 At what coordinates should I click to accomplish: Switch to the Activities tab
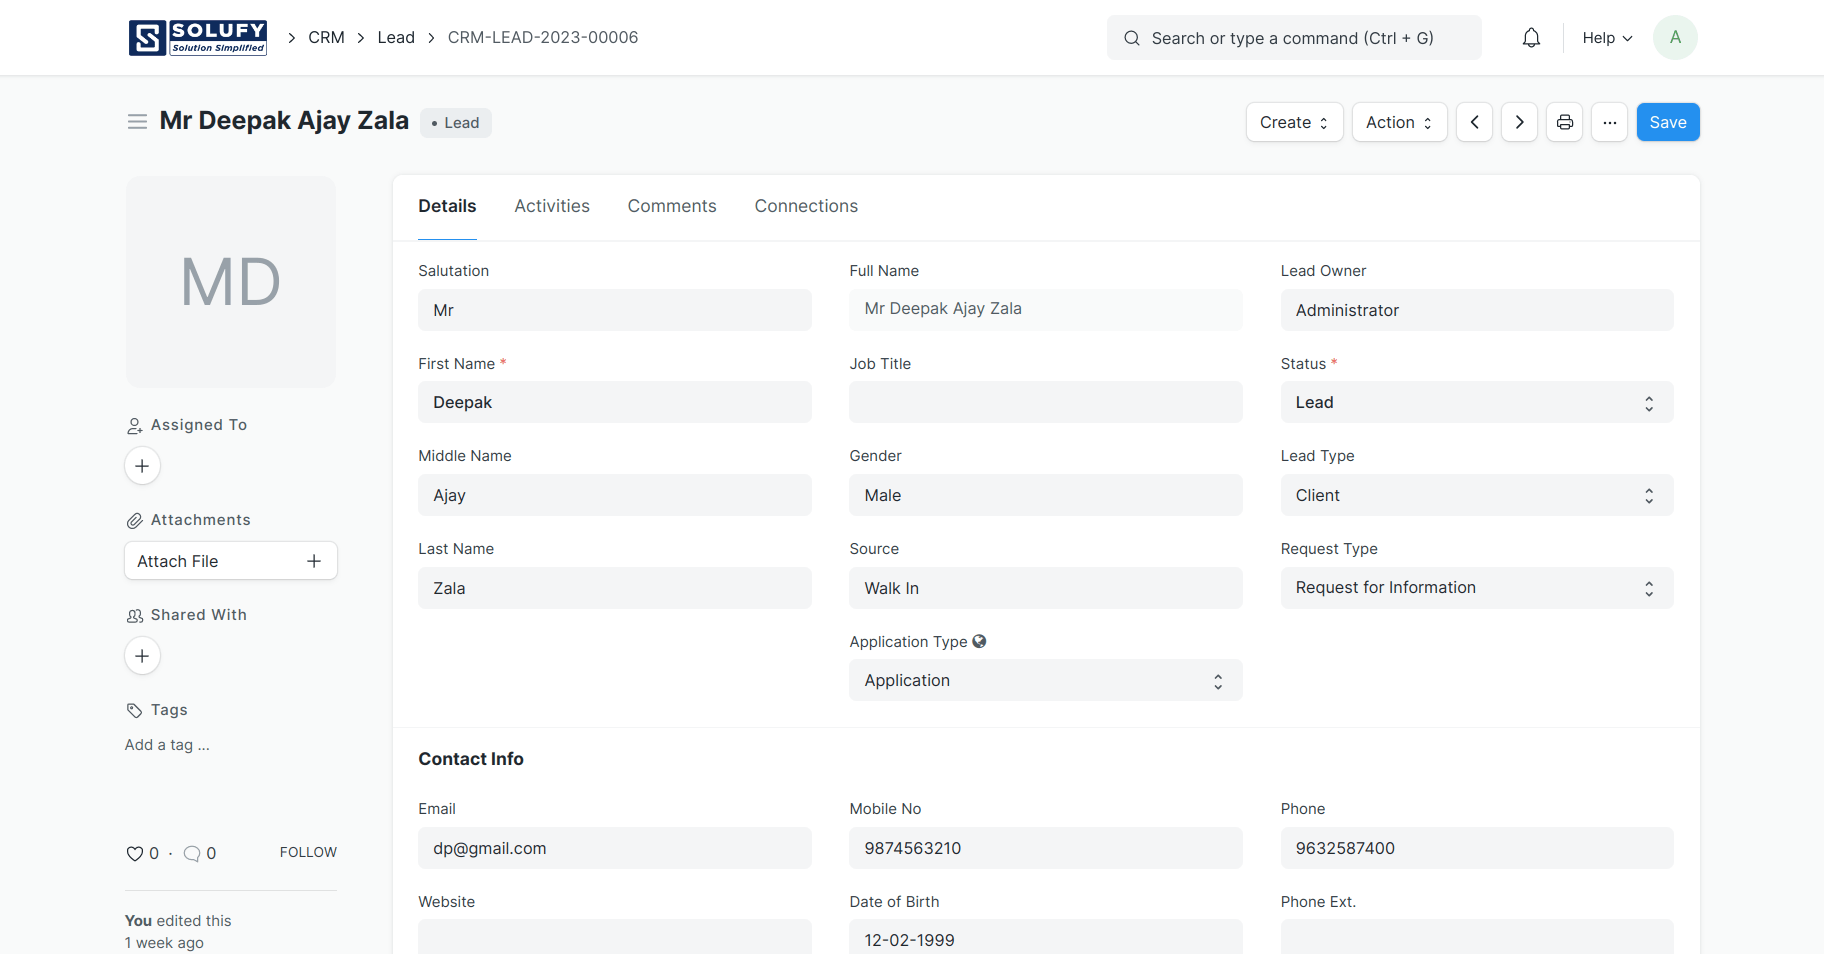point(552,206)
